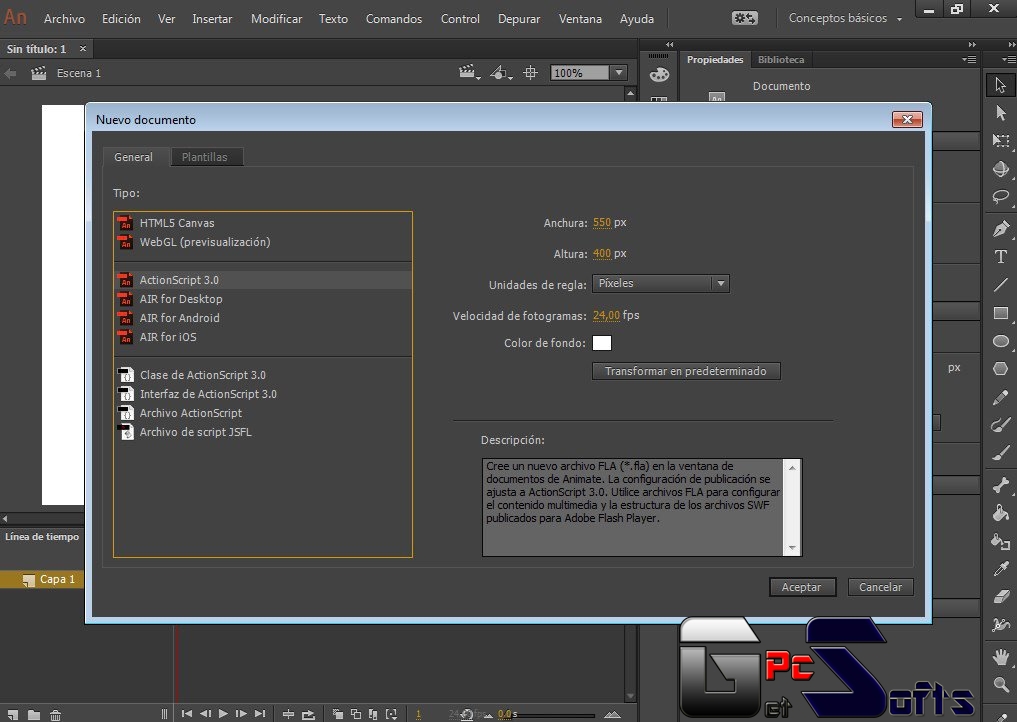Select the Pencil tool
1017x722 pixels.
point(1000,397)
